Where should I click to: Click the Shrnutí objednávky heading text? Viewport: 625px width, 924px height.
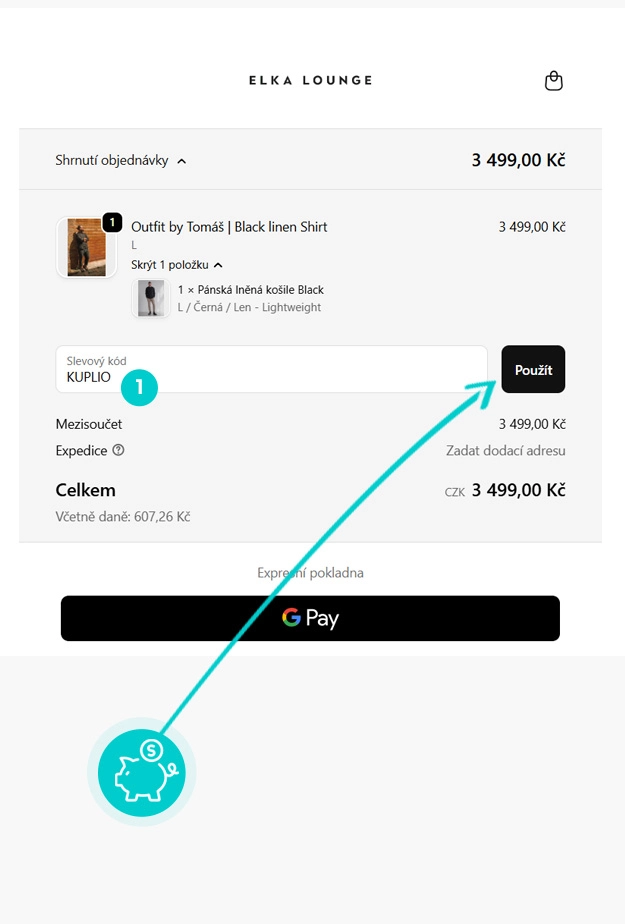[x=112, y=160]
